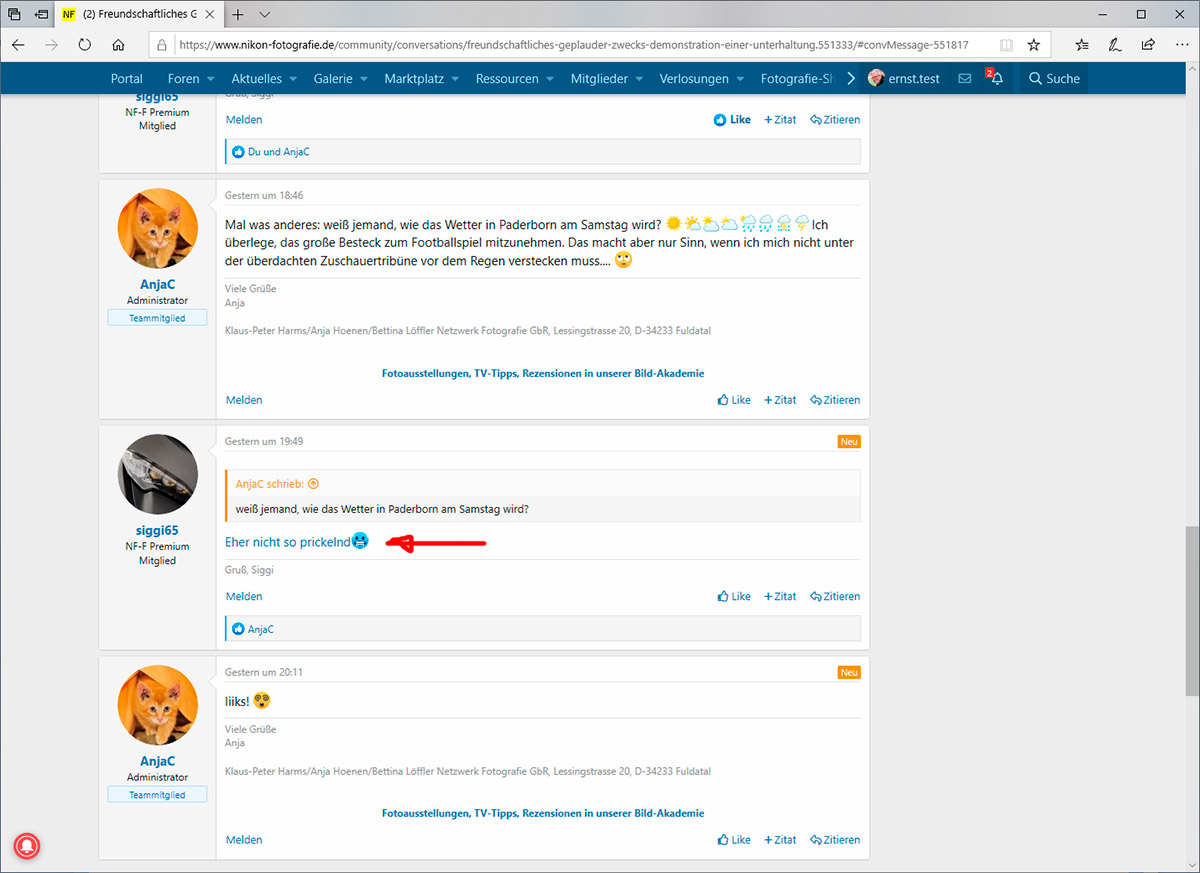Open AnjaC username on the 18:46 post

[158, 284]
